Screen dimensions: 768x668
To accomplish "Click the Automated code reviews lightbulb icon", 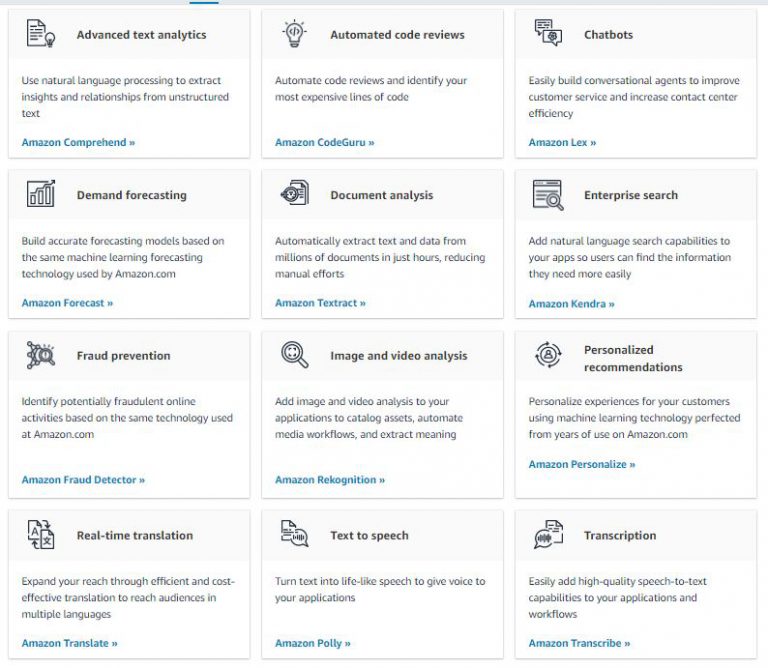I will 294,33.
